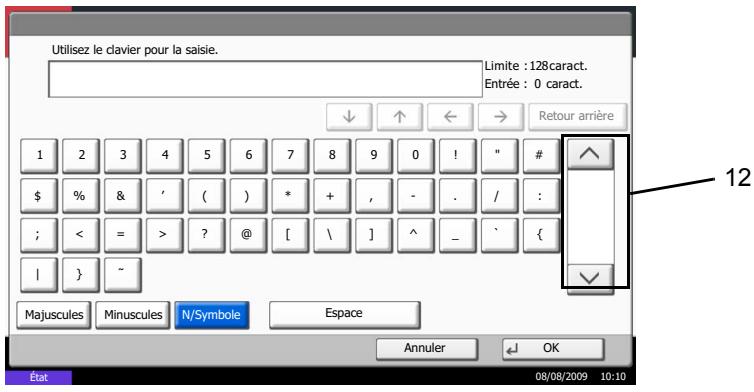754x392 pixels.
Task: Tap the 1 key
Action: [39, 156]
